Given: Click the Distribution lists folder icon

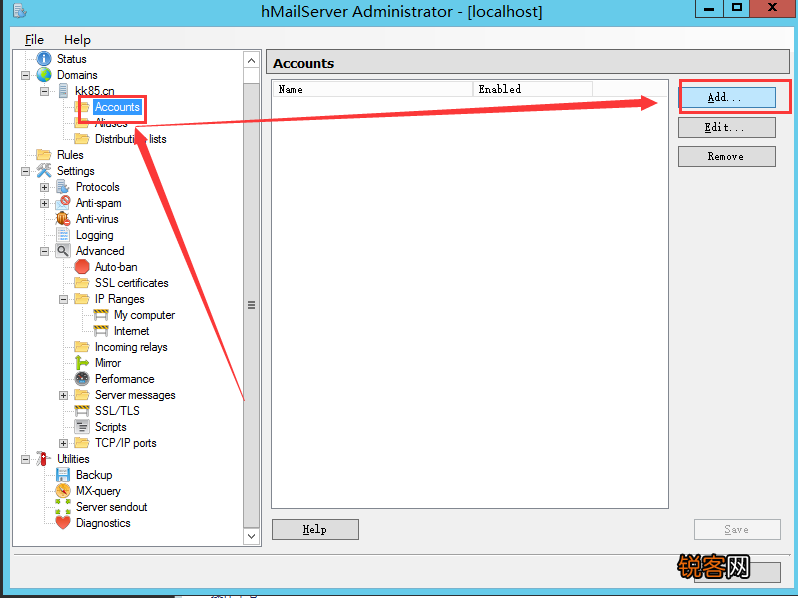Looking at the screenshot, I should pyautogui.click(x=81, y=139).
